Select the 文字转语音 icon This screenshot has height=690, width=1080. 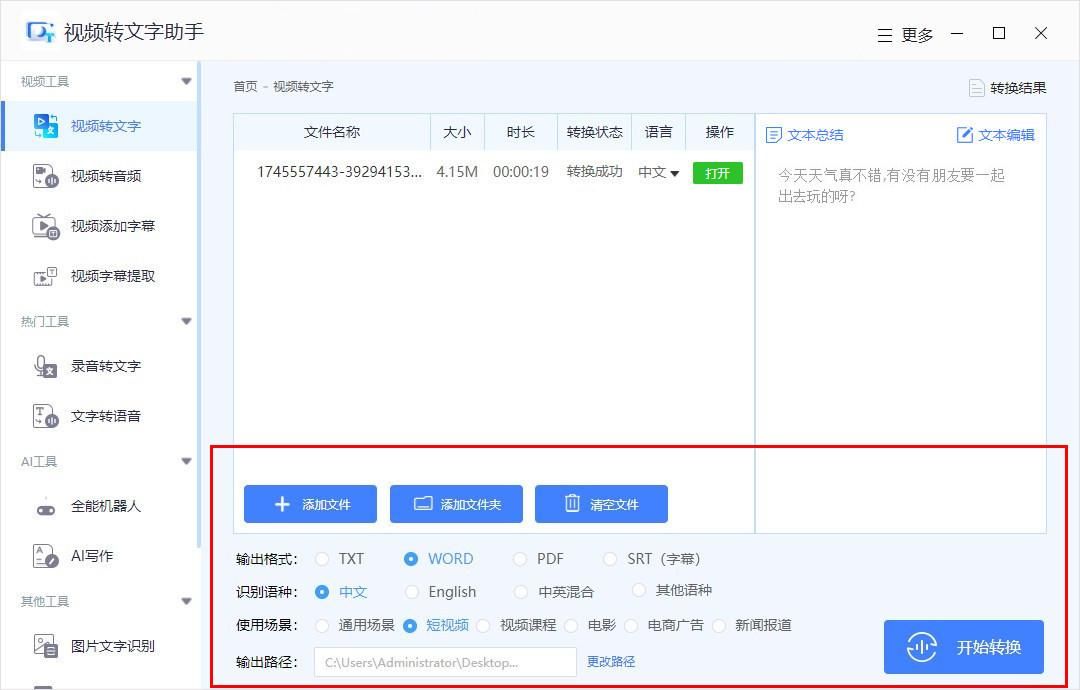[x=46, y=416]
